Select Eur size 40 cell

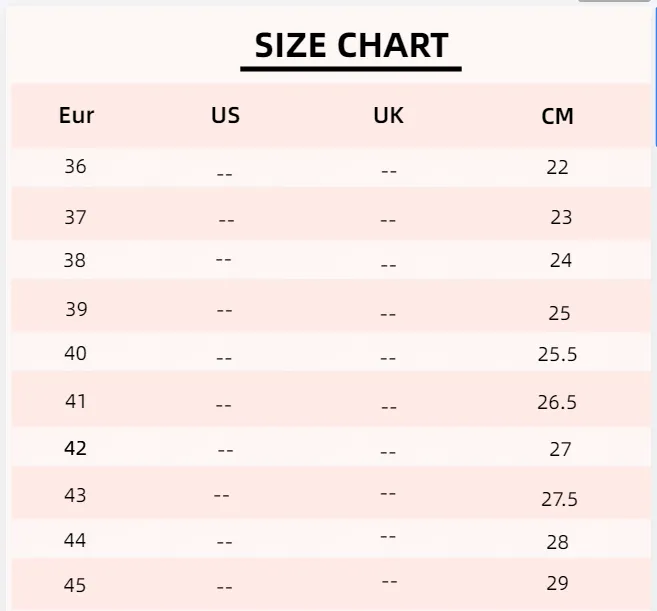pyautogui.click(x=76, y=354)
